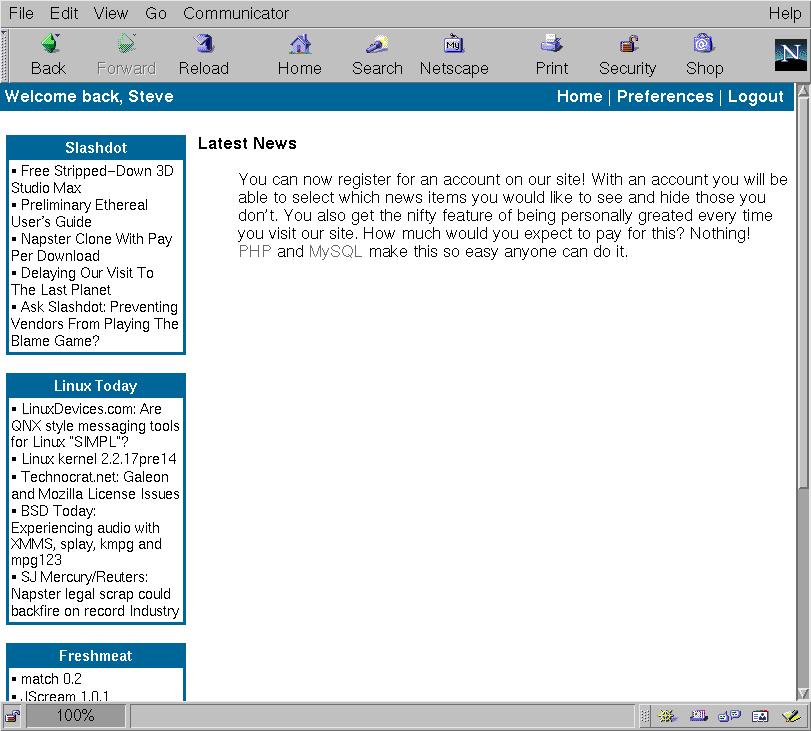
Task: Click the vertical scrollbar thumb
Action: pyautogui.click(x=803, y=293)
